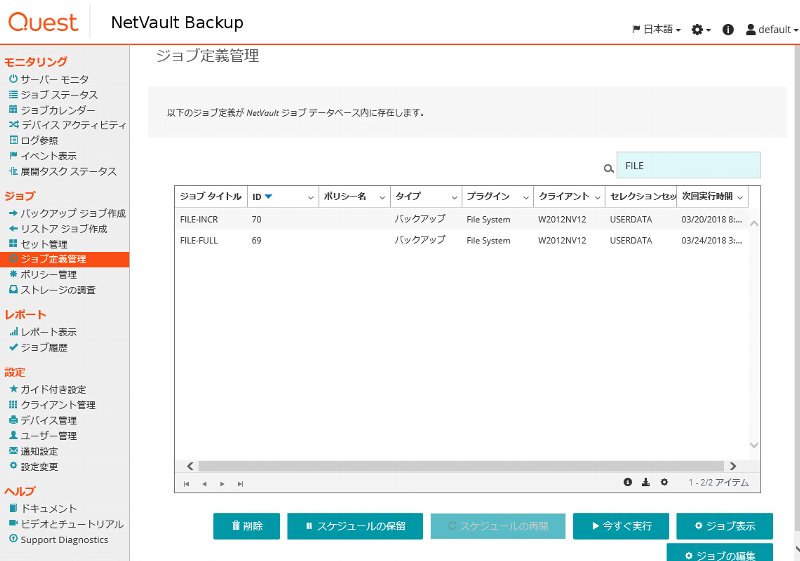
Task: Click the horizontal scrollbar right arrow
Action: click(x=733, y=466)
